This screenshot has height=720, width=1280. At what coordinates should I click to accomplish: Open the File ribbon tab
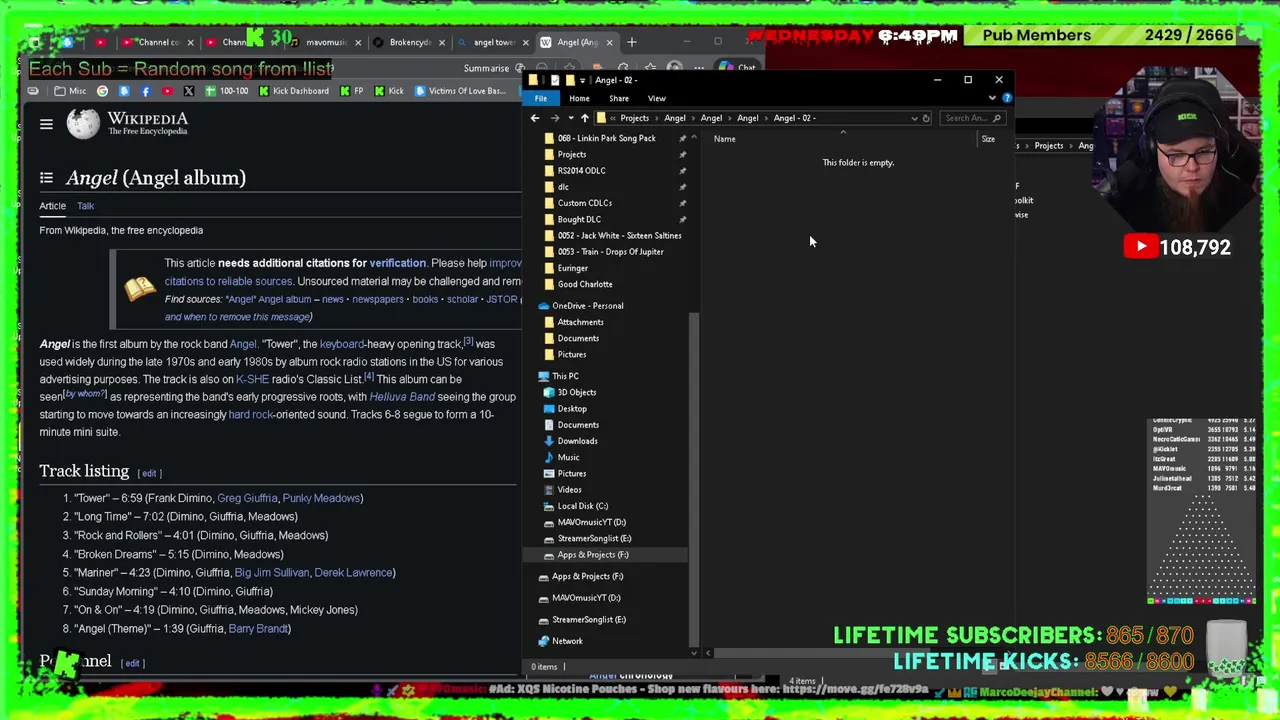tap(541, 98)
